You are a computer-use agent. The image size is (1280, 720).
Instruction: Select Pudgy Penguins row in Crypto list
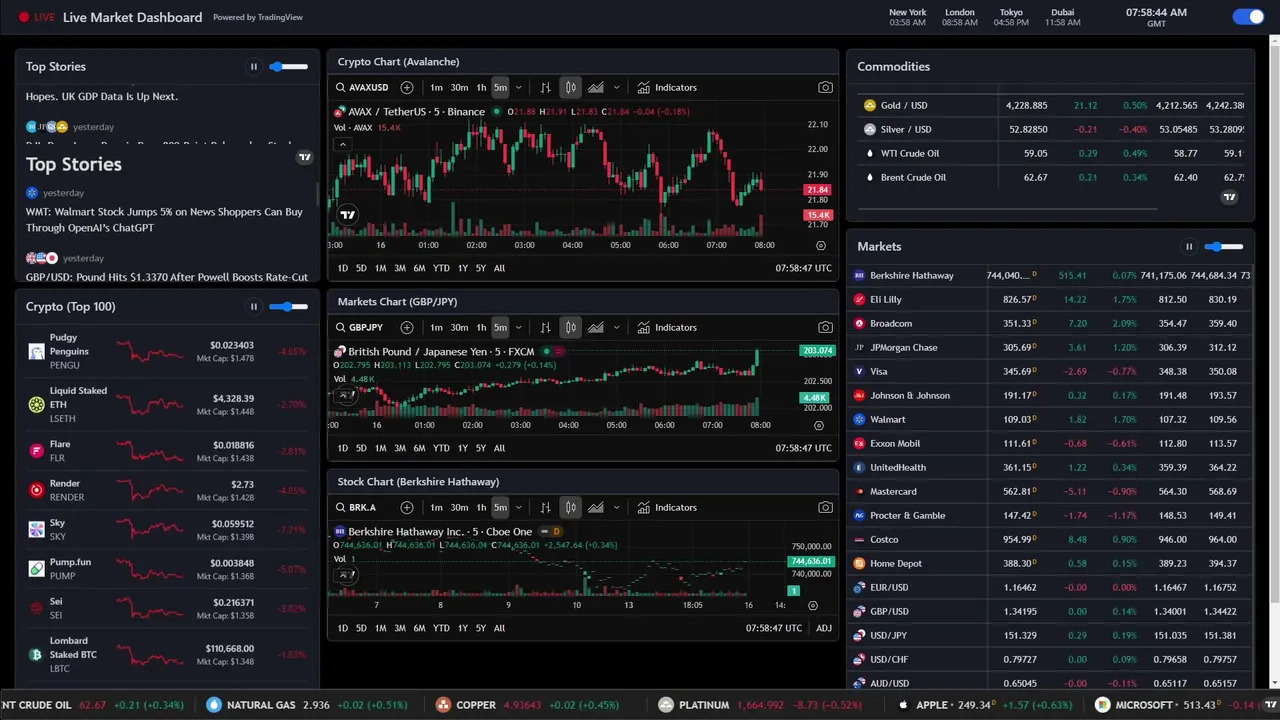click(167, 352)
